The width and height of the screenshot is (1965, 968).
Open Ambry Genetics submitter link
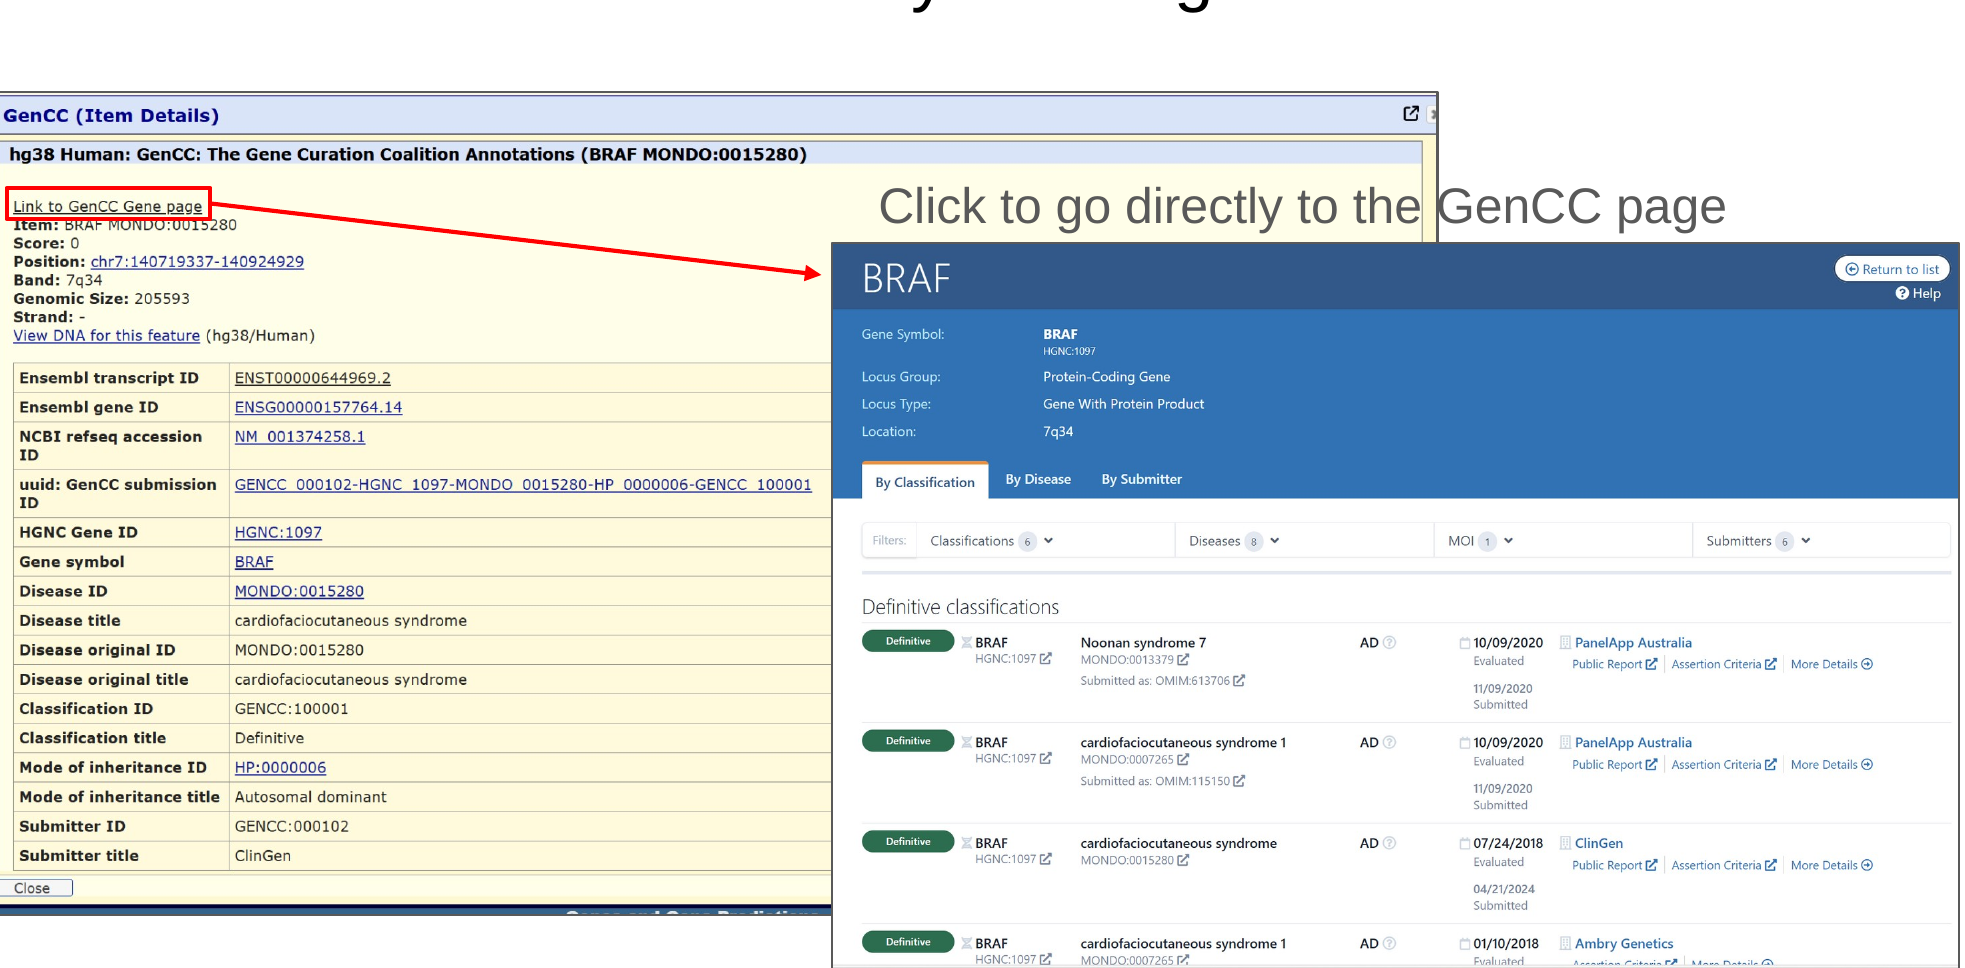(x=1624, y=944)
